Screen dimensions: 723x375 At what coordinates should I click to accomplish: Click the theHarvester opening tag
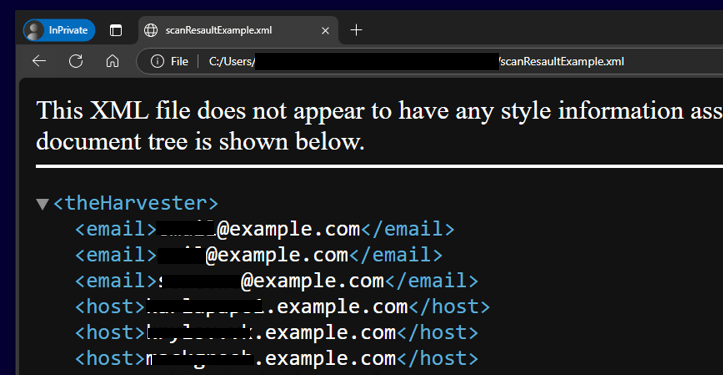136,203
